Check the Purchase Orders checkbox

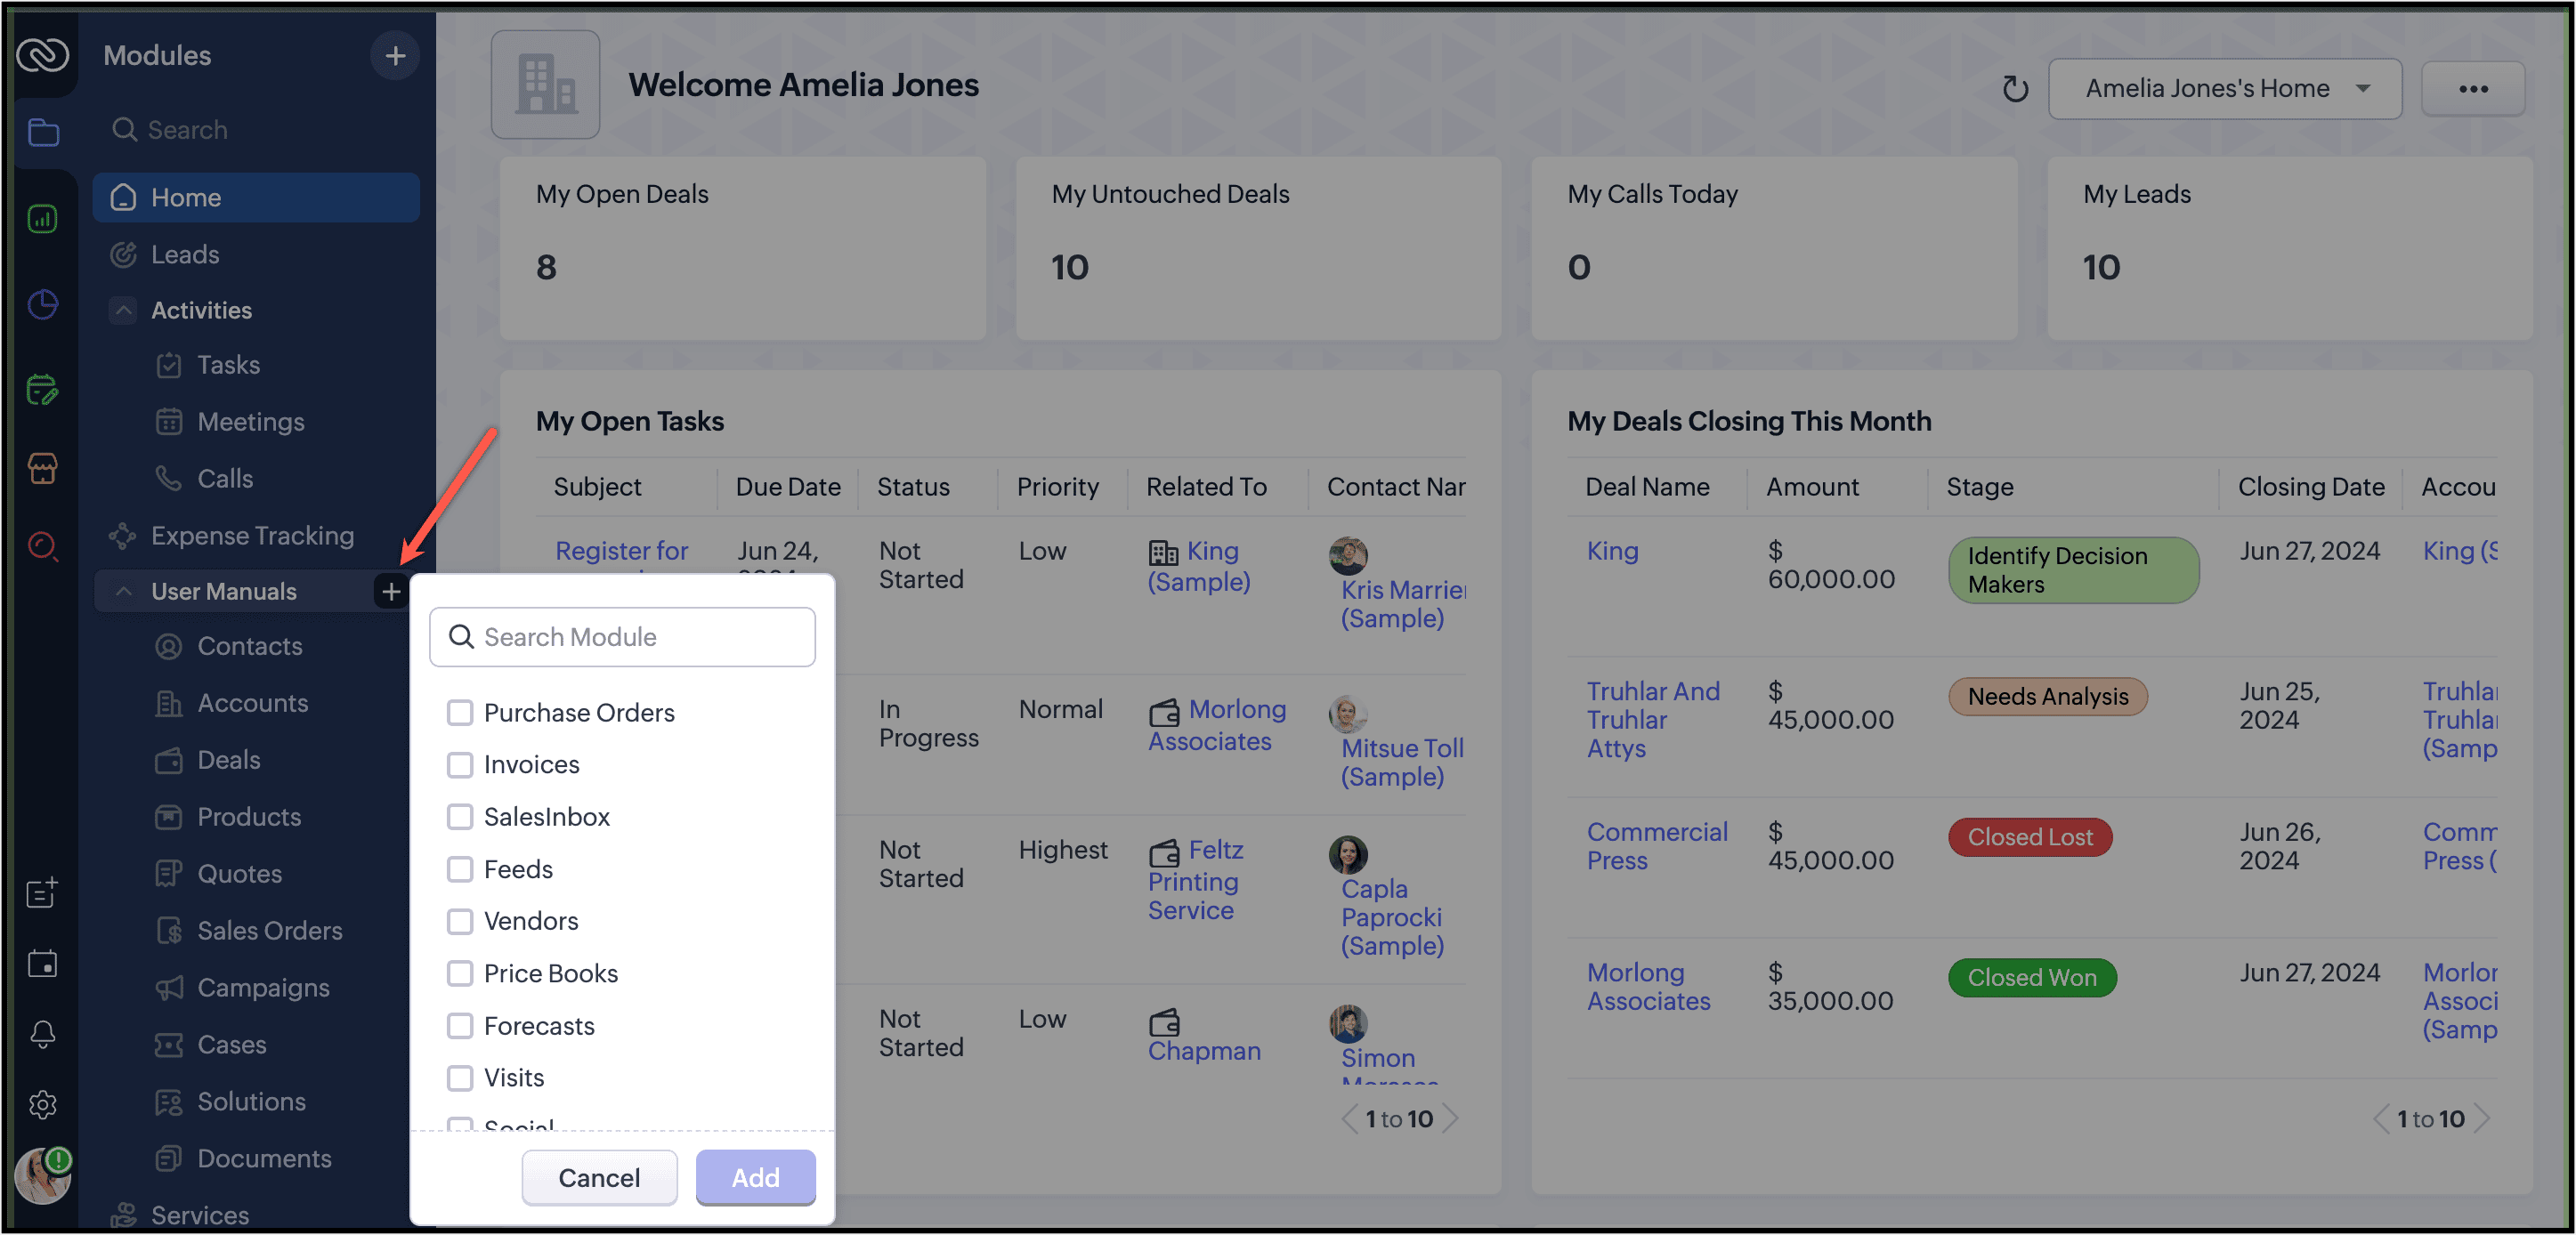click(x=460, y=712)
